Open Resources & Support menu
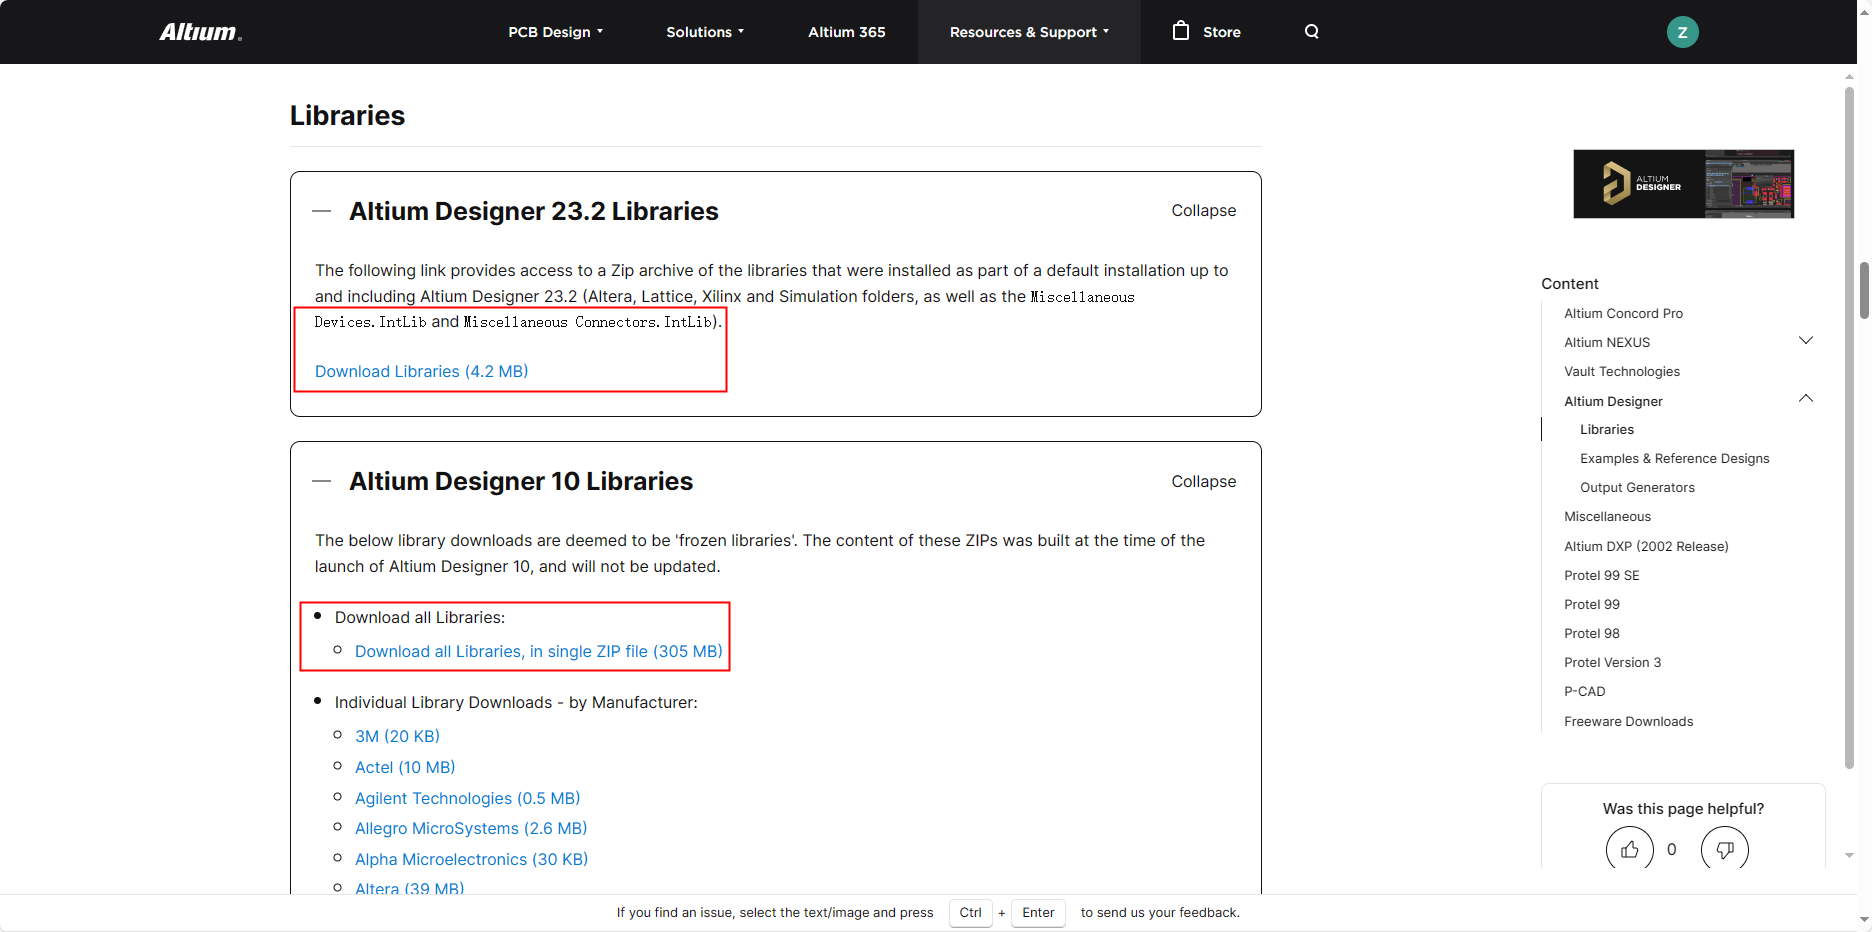The image size is (1872, 932). coord(1029,32)
